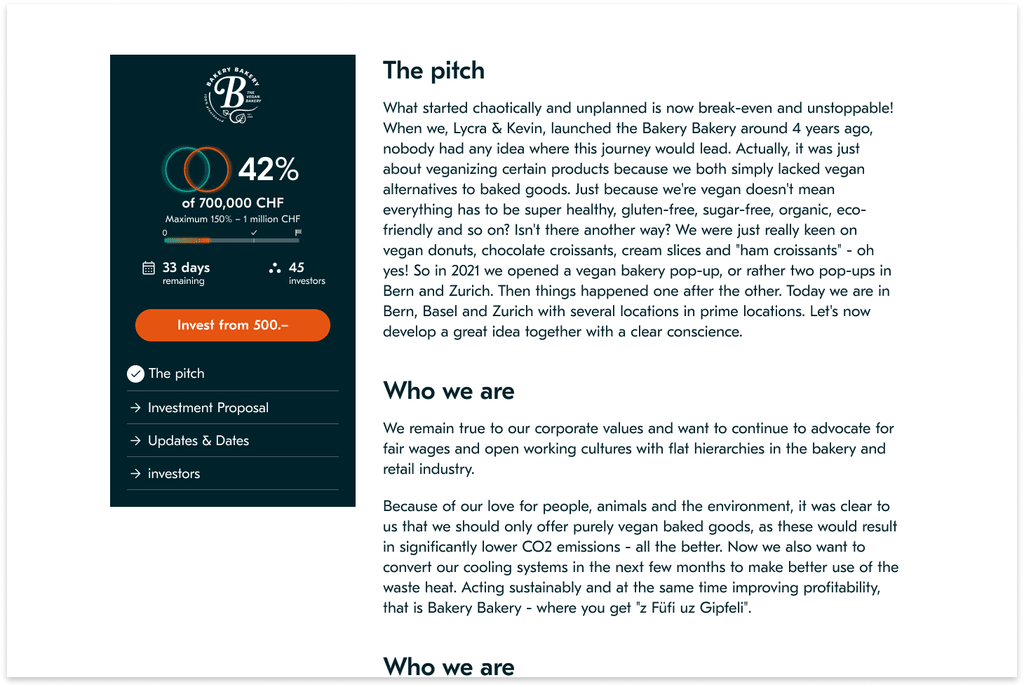Click the Bakery Bakery logo
Screen dimensions: 1024x687
tap(232, 96)
